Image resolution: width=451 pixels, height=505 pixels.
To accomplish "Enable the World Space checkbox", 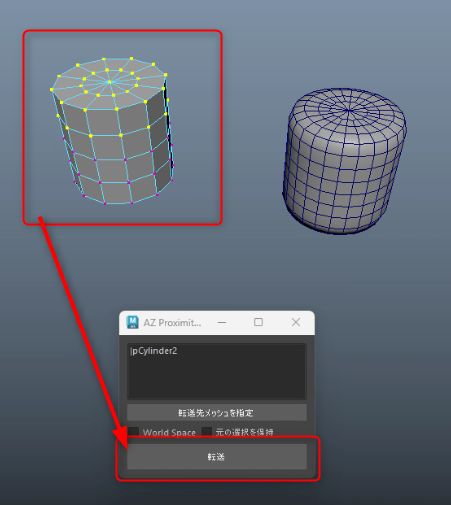I will (134, 432).
